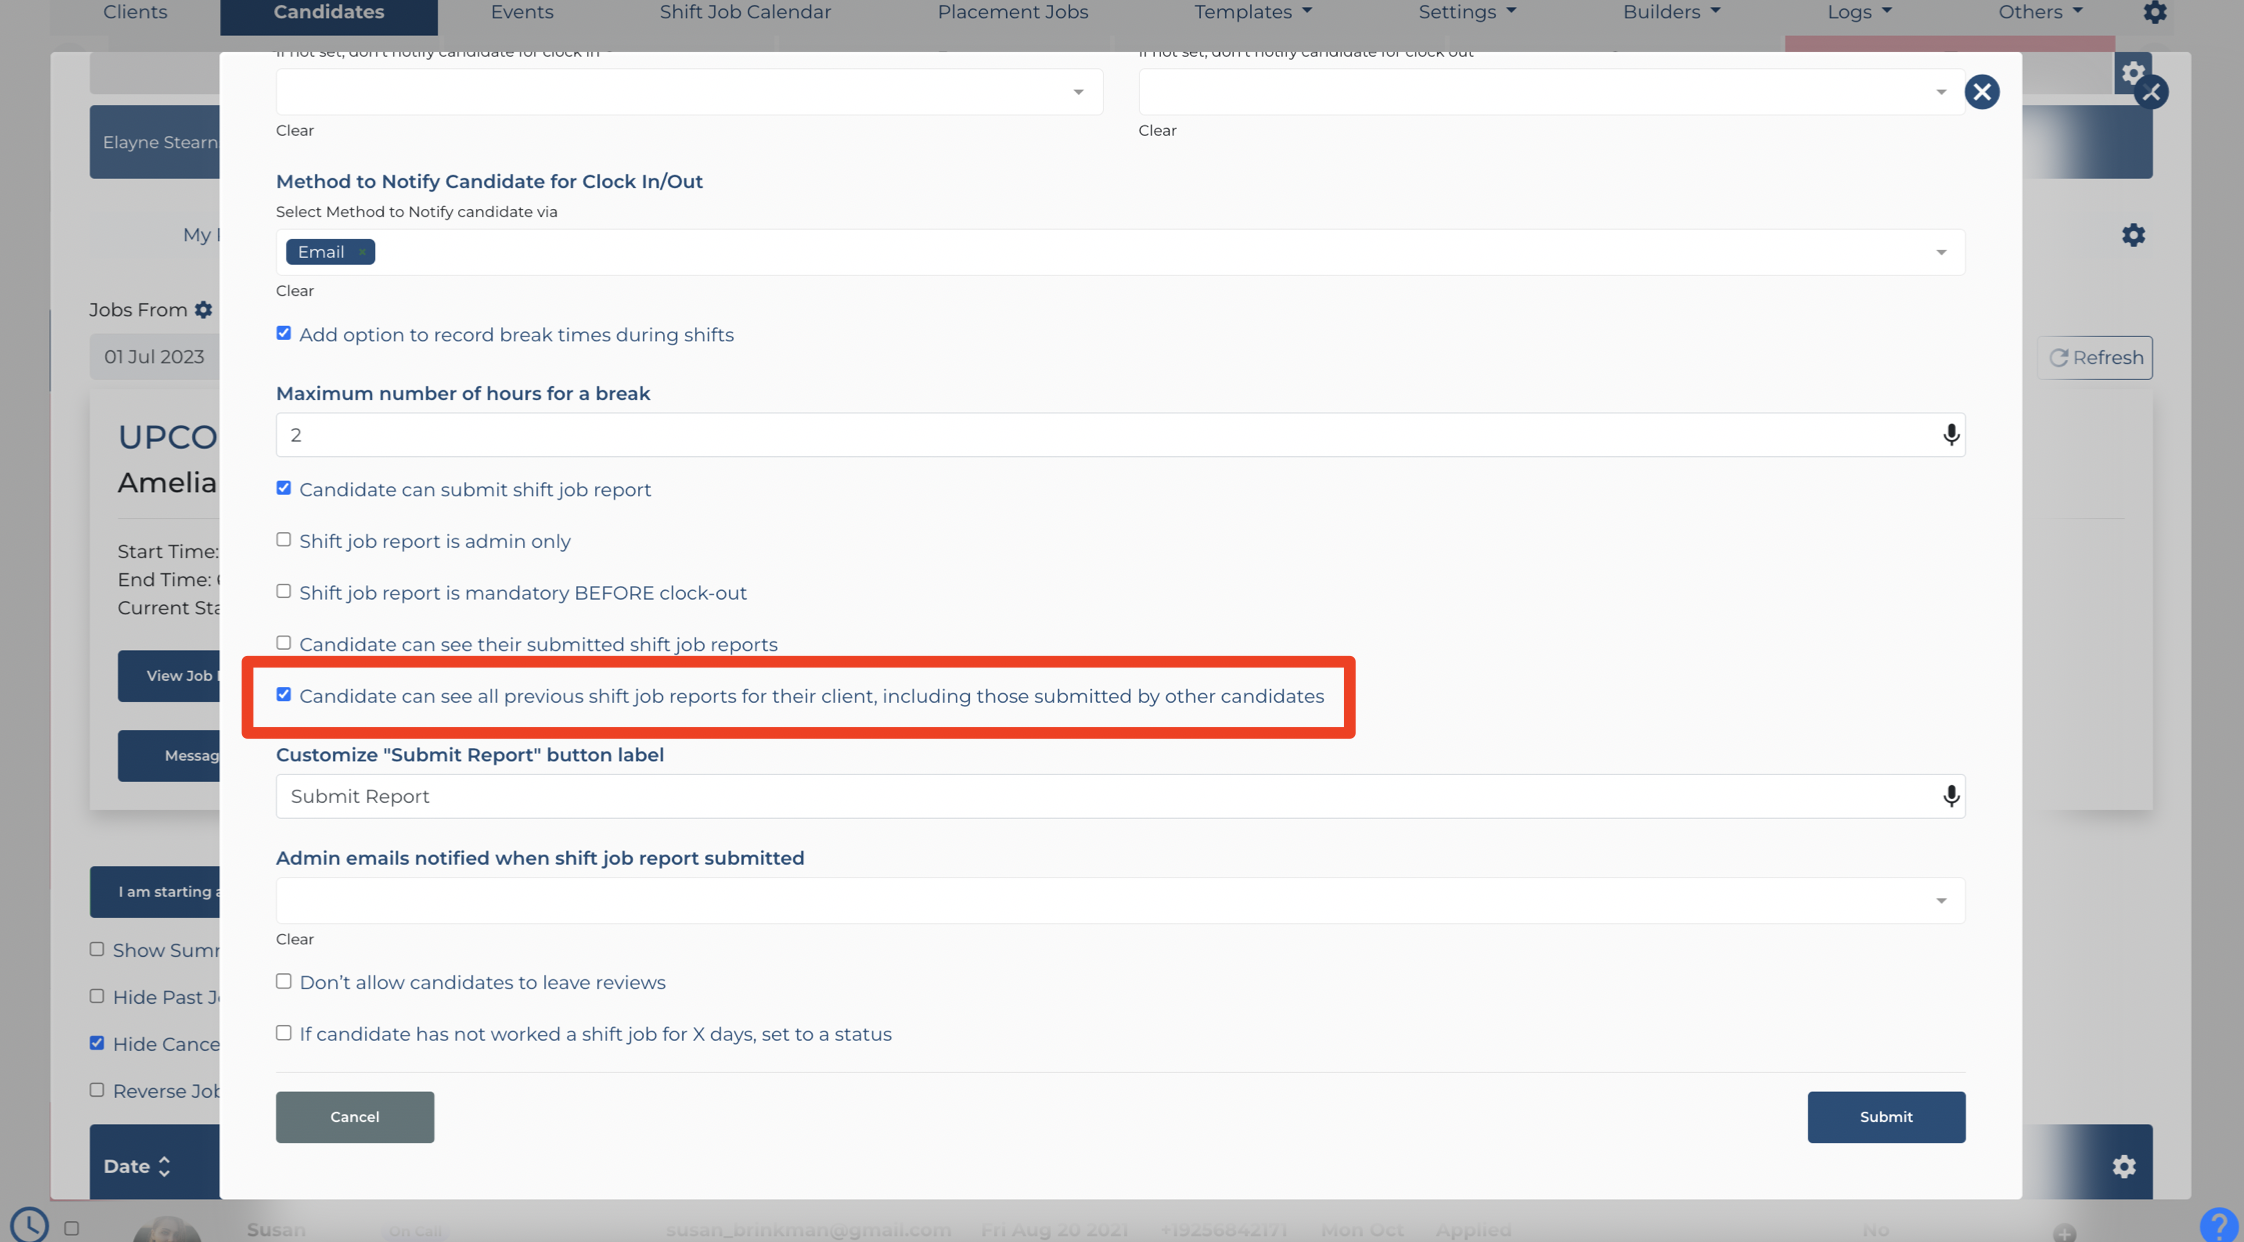Remove the Email tag via its x
Viewport: 2244px width, 1242px height.
pyautogui.click(x=362, y=252)
